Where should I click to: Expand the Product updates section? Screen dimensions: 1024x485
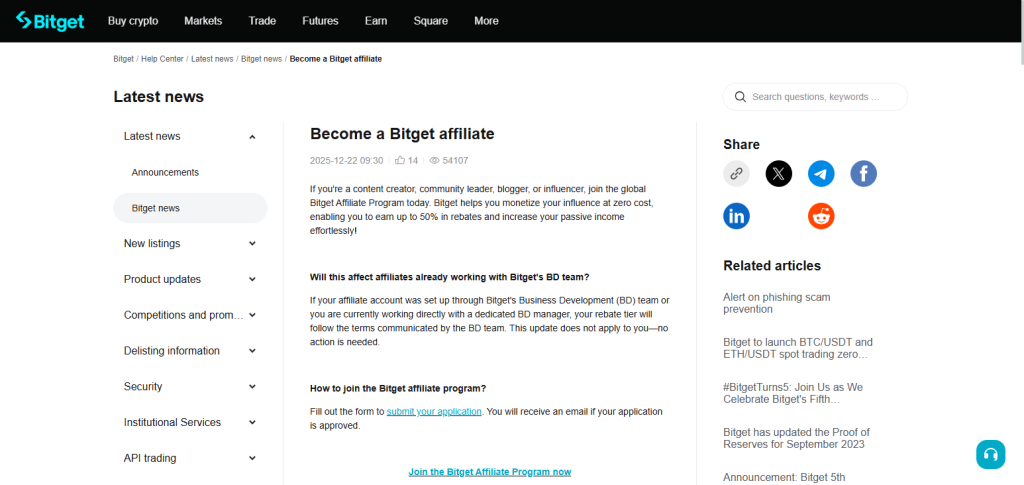[253, 279]
